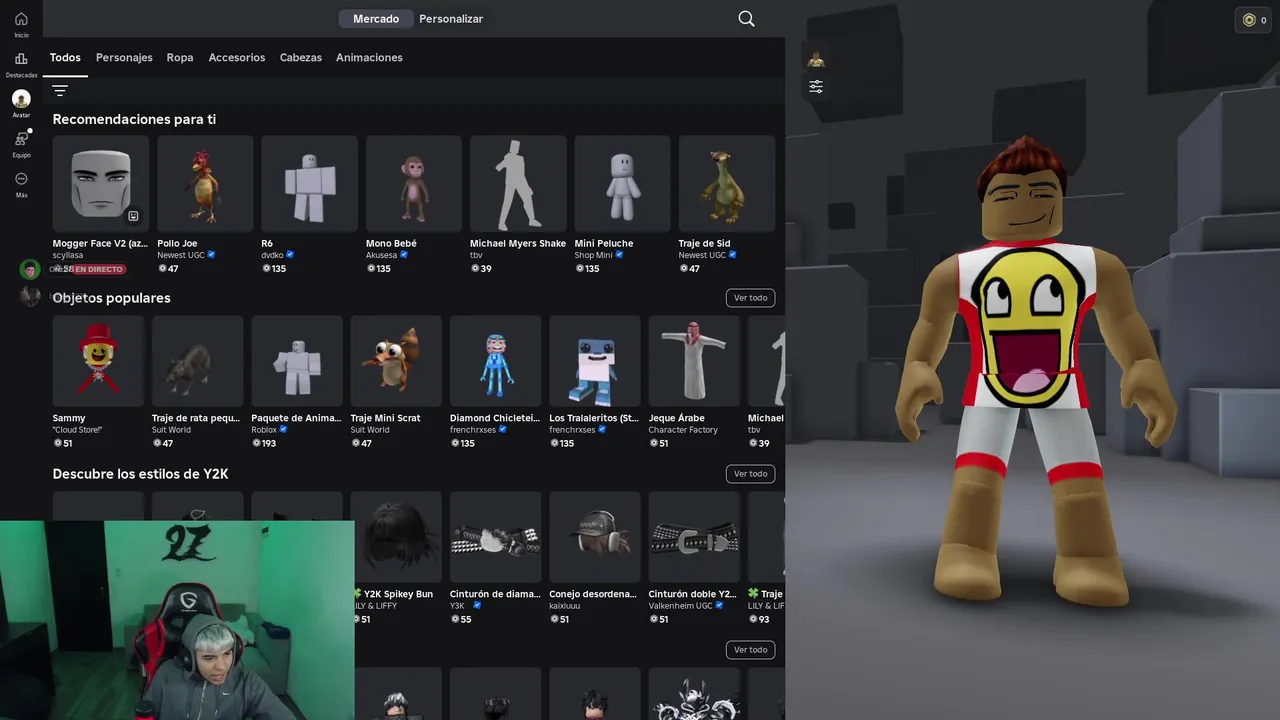Select the Animaciones category tab

pyautogui.click(x=369, y=58)
